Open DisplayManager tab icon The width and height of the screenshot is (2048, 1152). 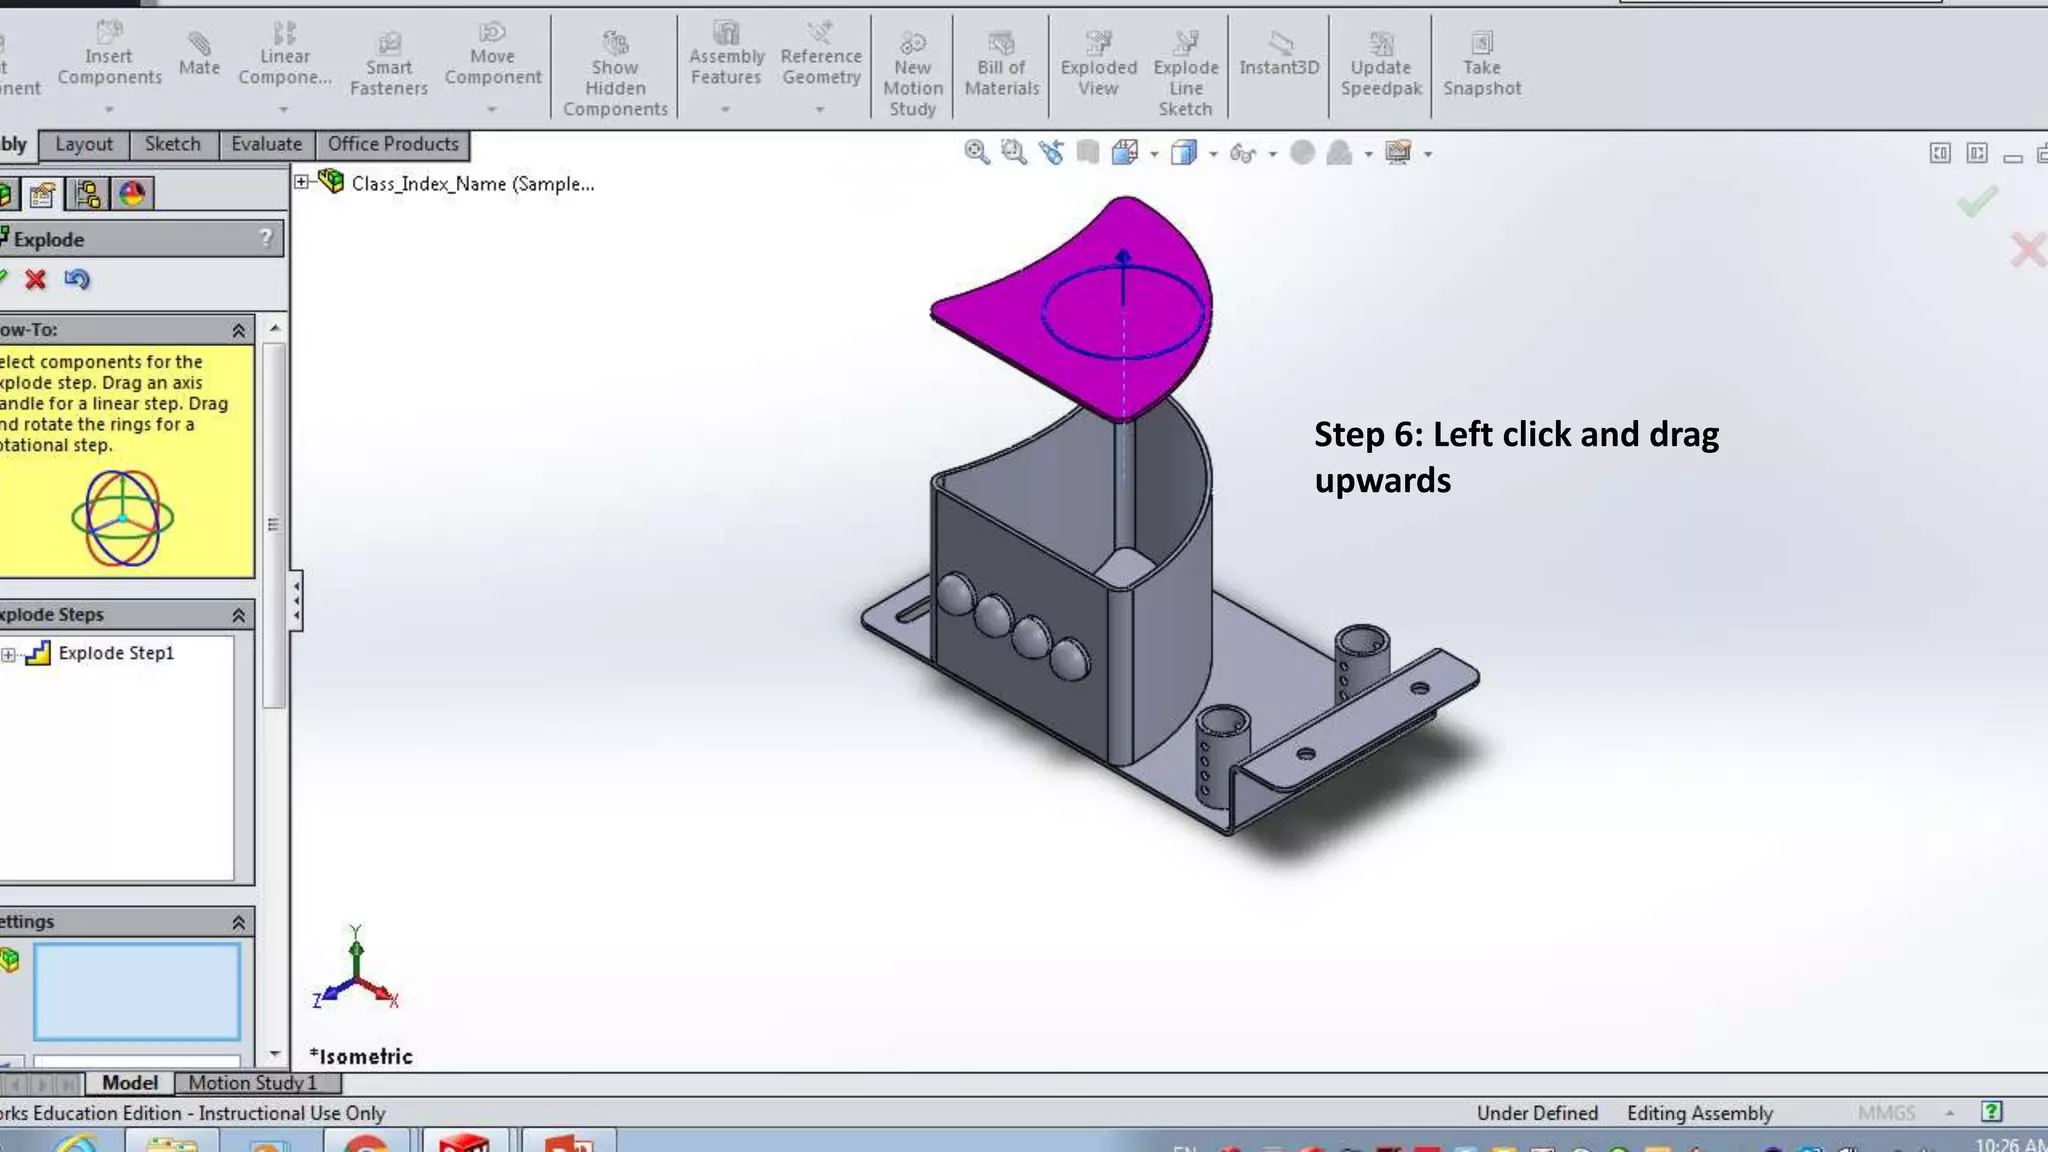[132, 194]
